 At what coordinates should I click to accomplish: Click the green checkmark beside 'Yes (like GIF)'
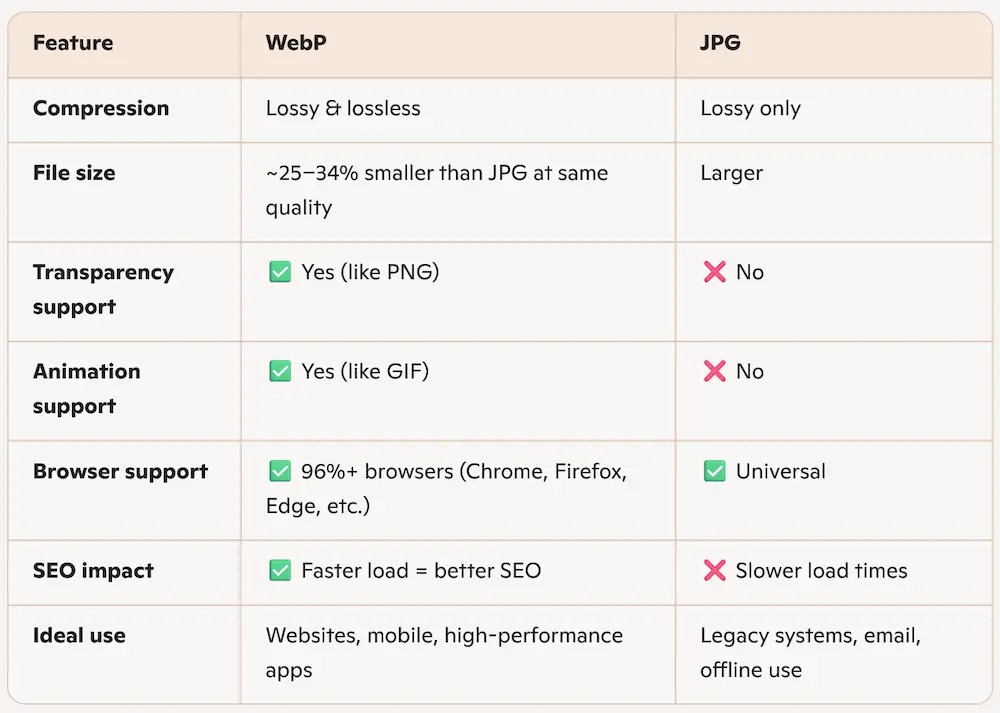click(x=280, y=371)
